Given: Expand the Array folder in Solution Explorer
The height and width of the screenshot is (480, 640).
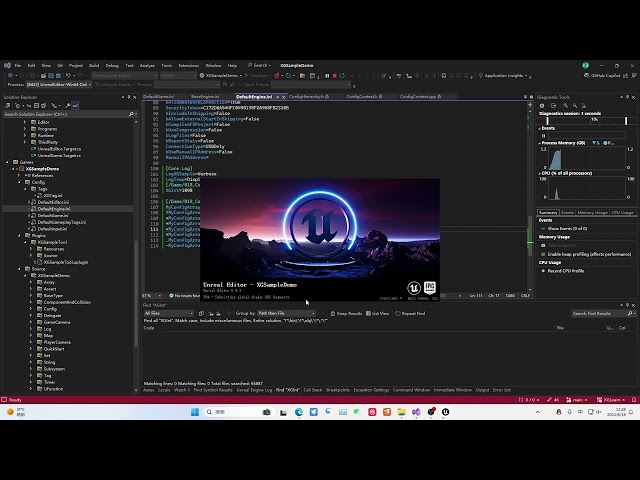Looking at the screenshot, I should click(x=31, y=282).
